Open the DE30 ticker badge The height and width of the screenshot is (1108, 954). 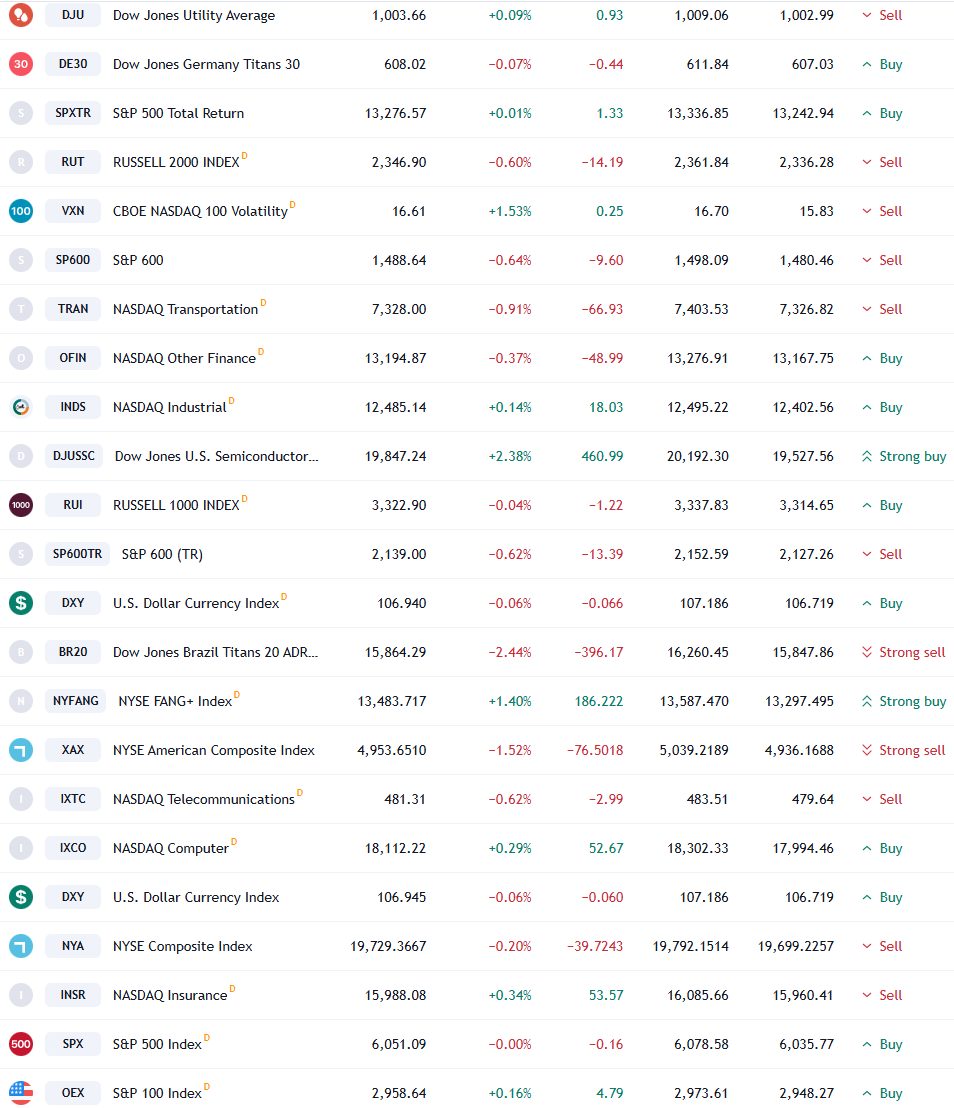(x=73, y=64)
